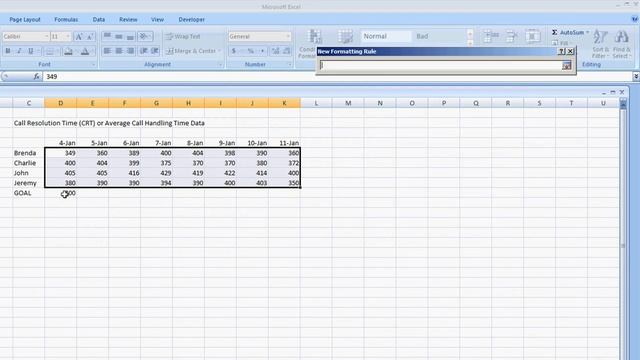Click the Insert cells icon
The height and width of the screenshot is (360, 640).
point(491,37)
